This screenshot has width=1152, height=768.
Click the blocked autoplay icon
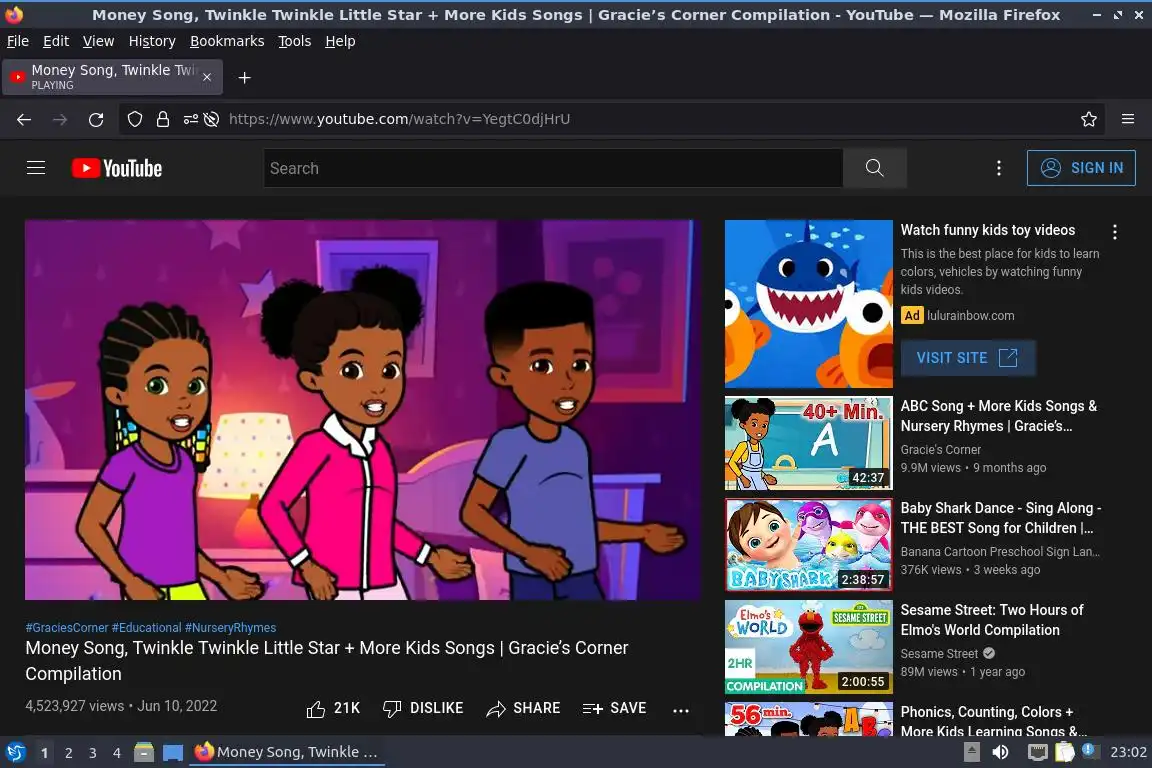pos(212,119)
